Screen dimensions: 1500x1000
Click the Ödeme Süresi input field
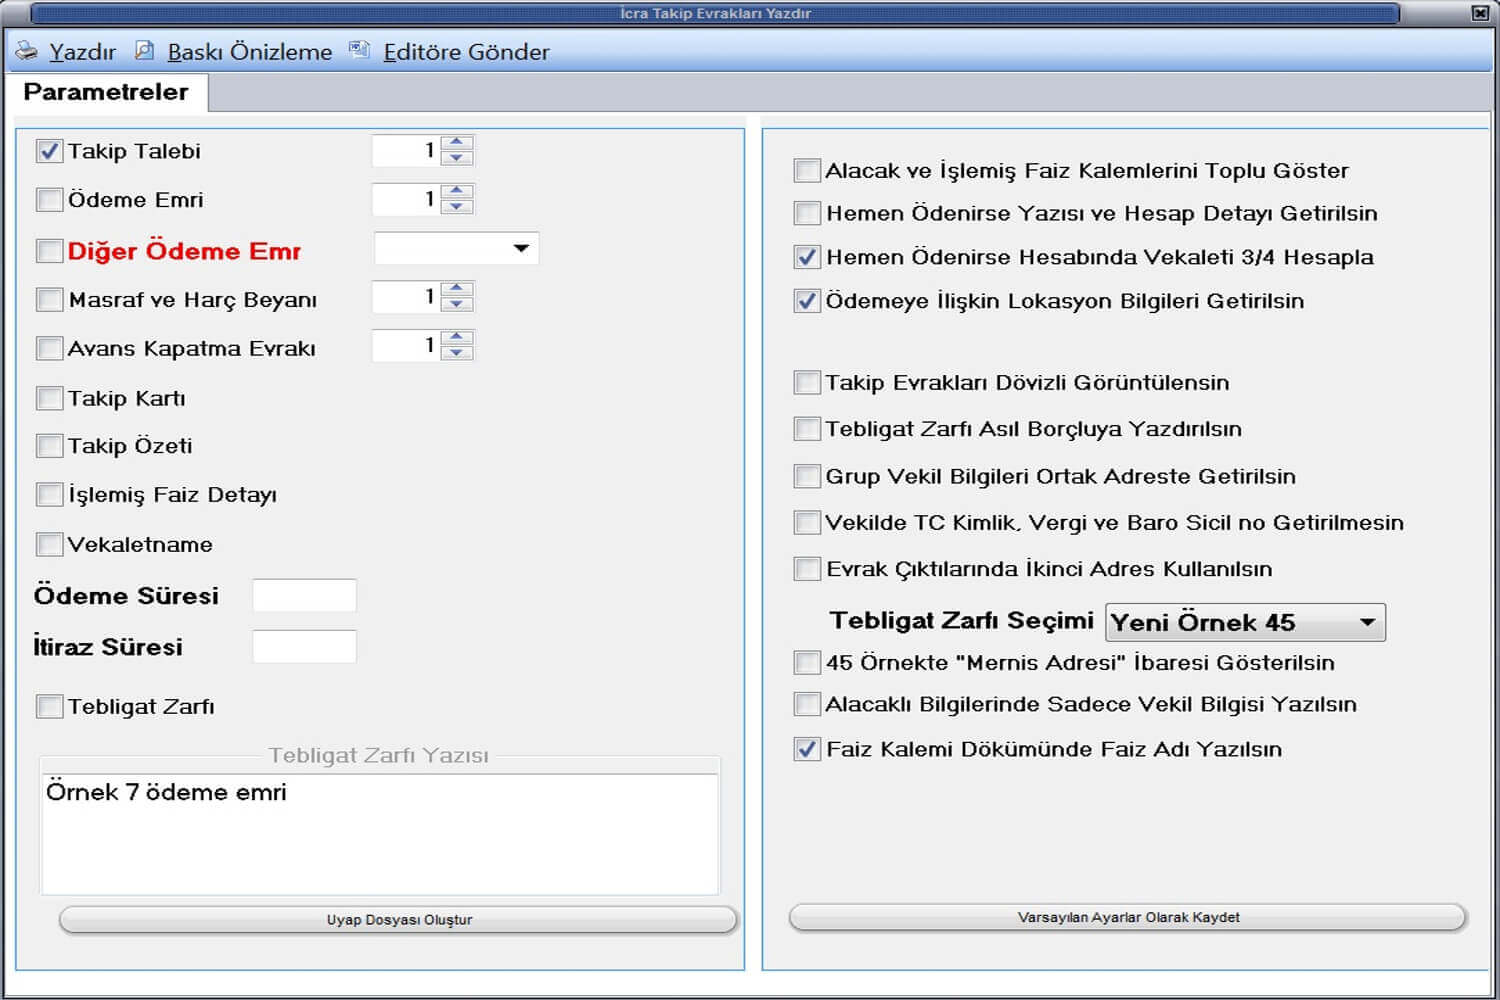pyautogui.click(x=304, y=595)
